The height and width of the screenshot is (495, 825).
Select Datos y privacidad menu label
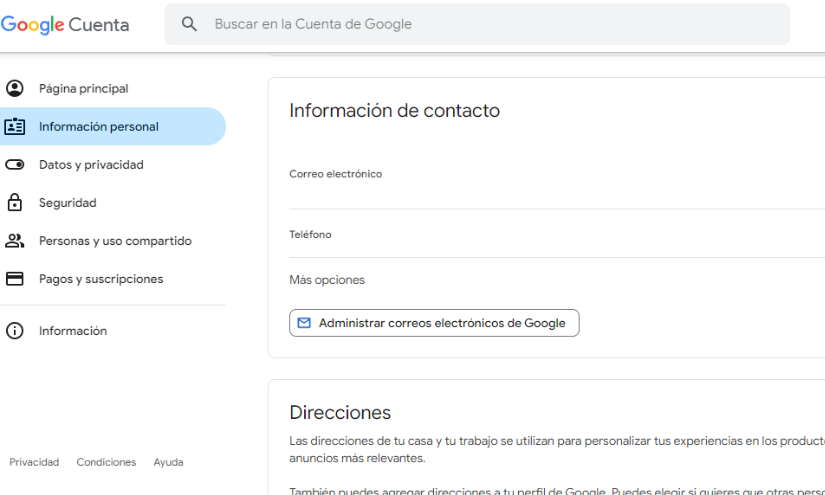point(91,165)
